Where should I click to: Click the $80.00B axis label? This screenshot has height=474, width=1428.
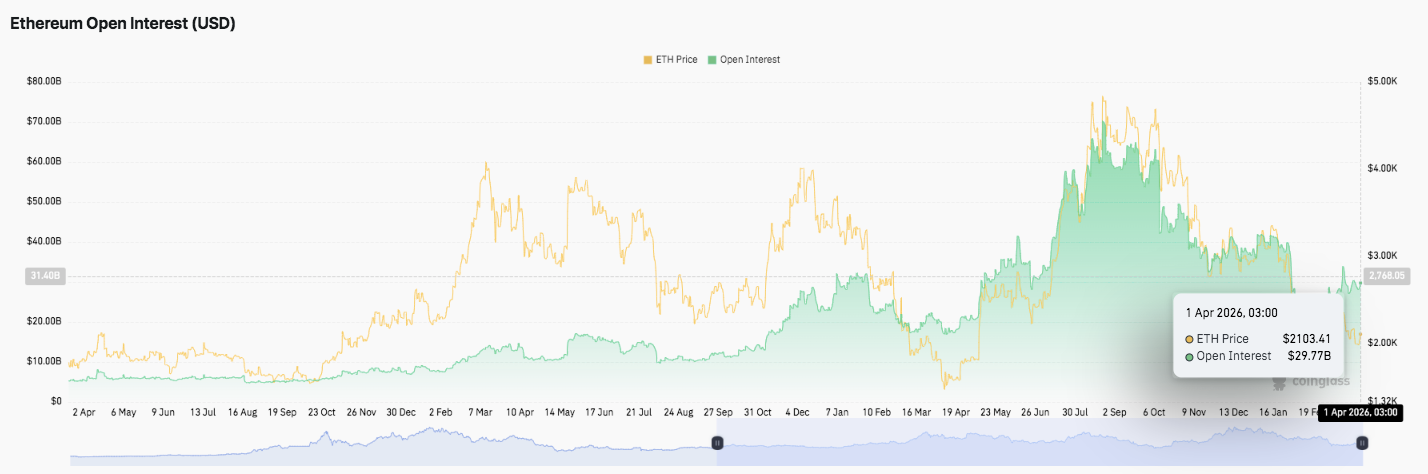[43, 81]
